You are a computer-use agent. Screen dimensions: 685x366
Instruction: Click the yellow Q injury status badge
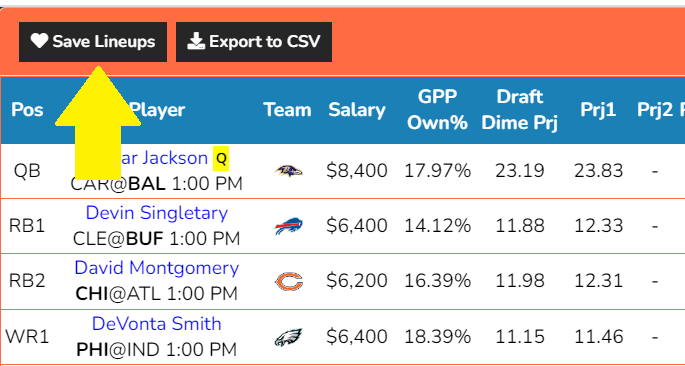[221, 159]
